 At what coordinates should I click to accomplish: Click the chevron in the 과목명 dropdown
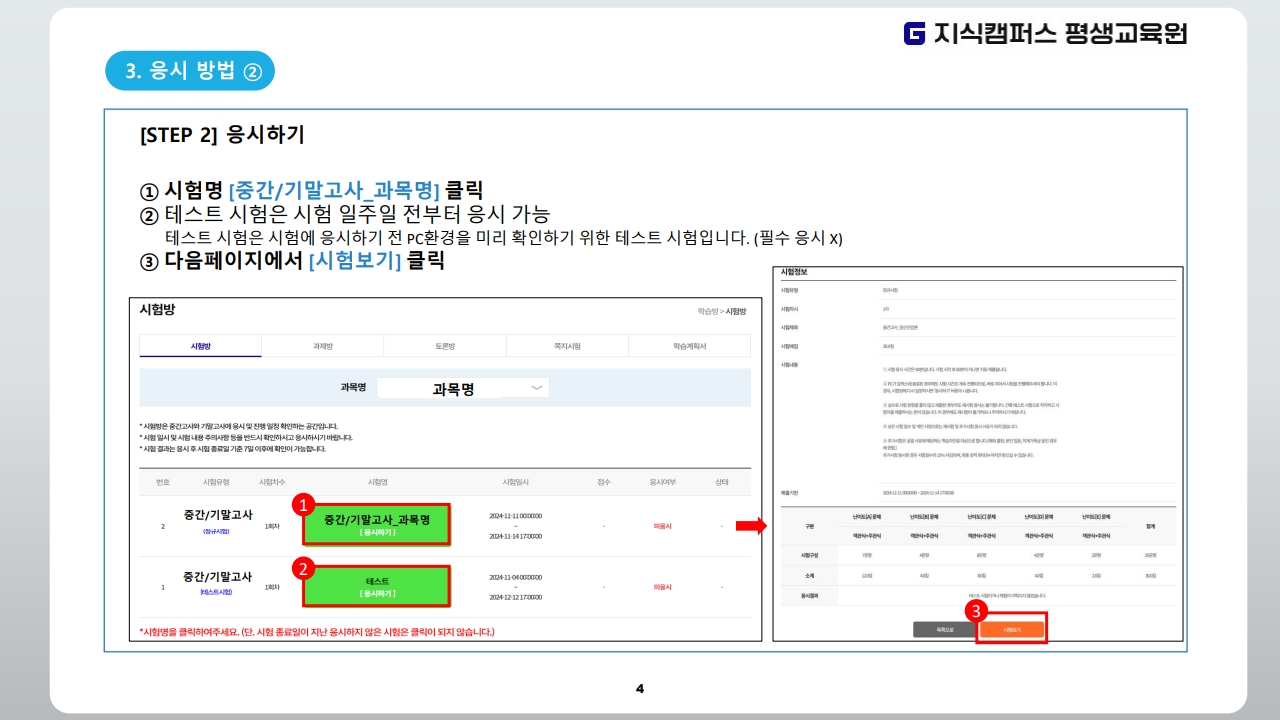[537, 388]
